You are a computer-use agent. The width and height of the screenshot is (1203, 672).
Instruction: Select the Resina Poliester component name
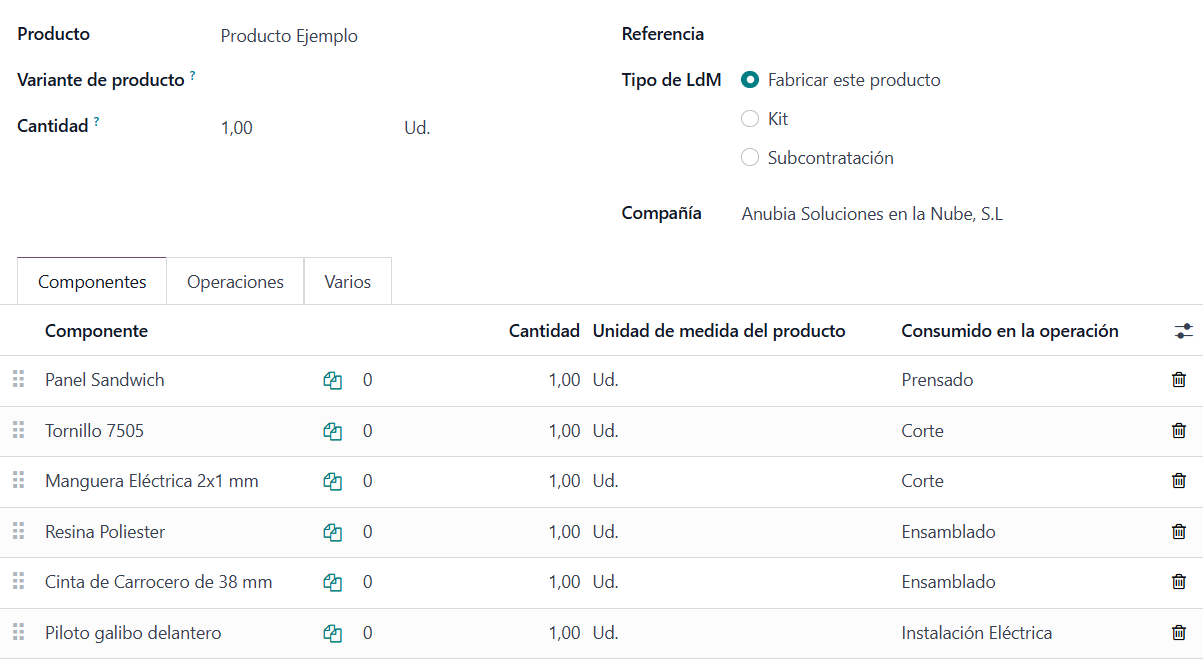105,532
